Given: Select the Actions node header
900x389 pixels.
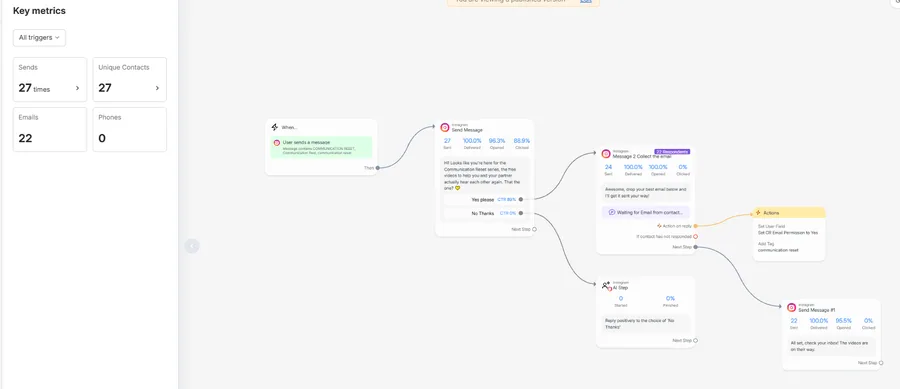Looking at the screenshot, I should pyautogui.click(x=789, y=212).
